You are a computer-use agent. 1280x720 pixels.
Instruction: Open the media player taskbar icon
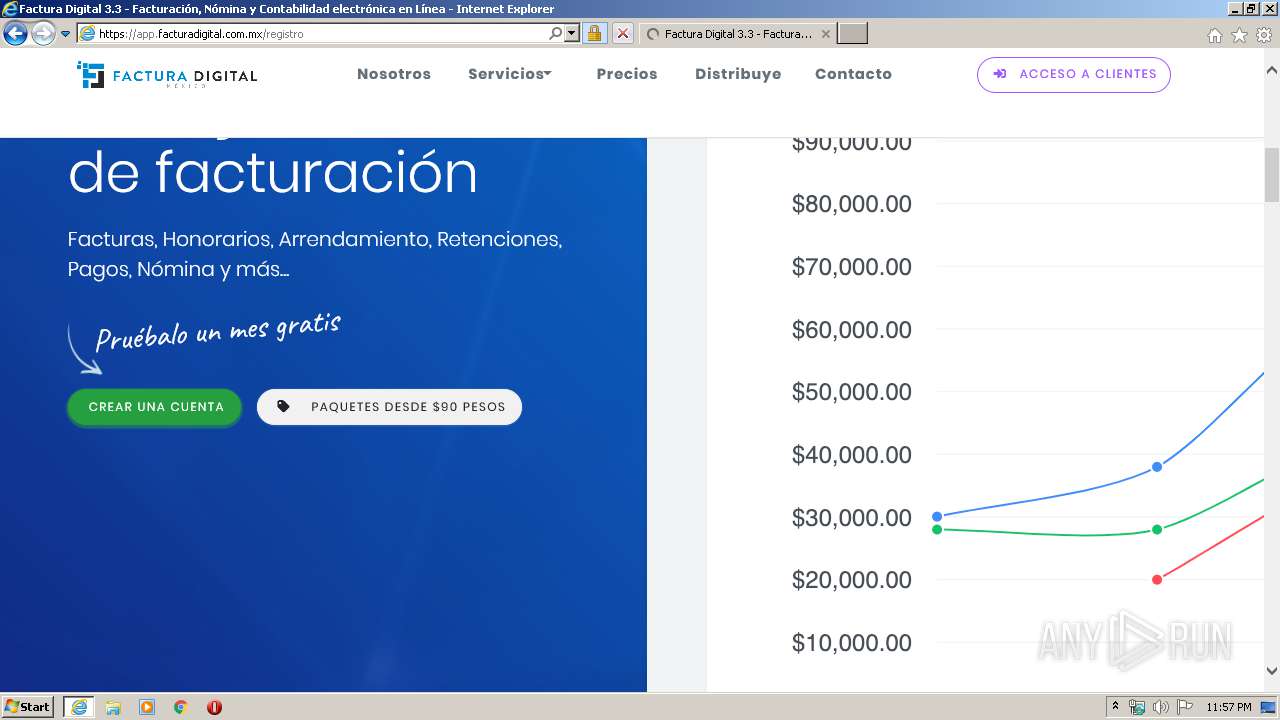click(x=147, y=707)
